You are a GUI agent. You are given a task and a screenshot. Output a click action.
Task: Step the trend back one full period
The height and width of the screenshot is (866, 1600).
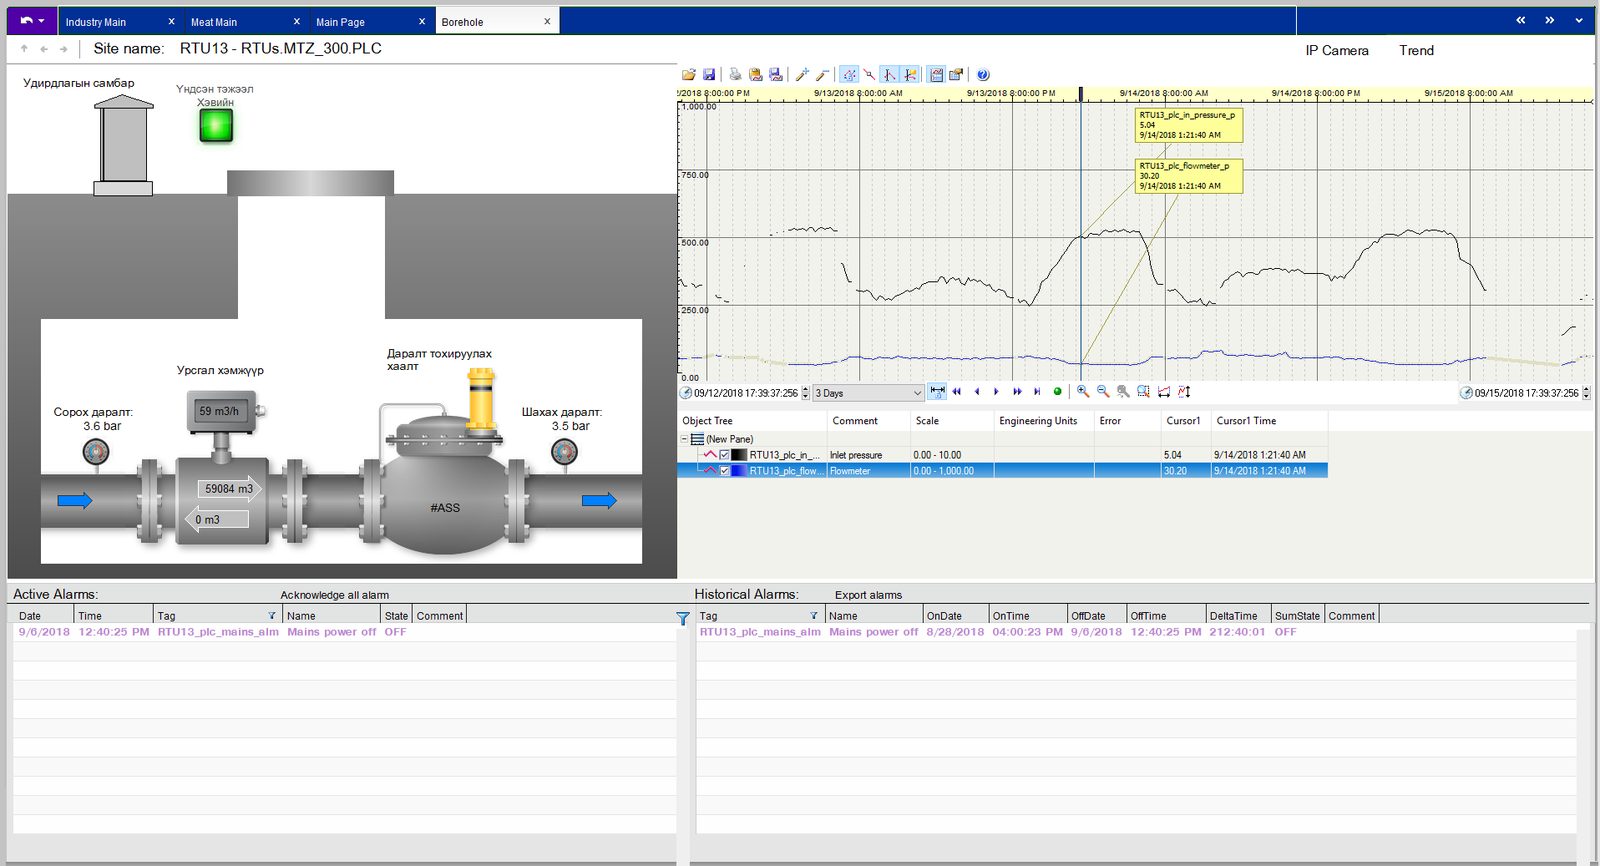pos(957,392)
